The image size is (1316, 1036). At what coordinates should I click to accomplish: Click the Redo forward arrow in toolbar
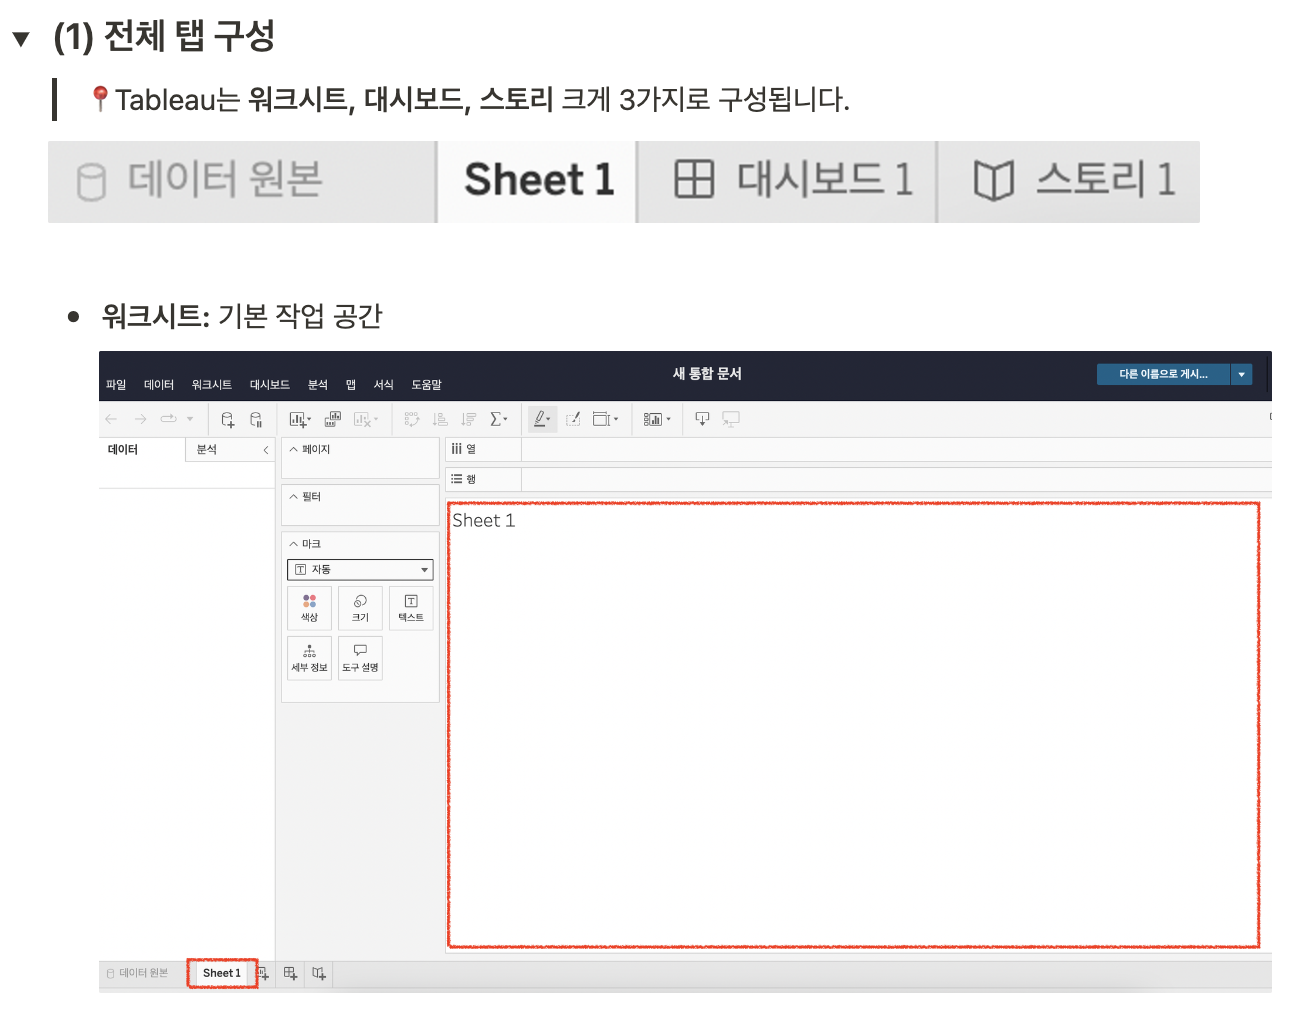coord(140,419)
